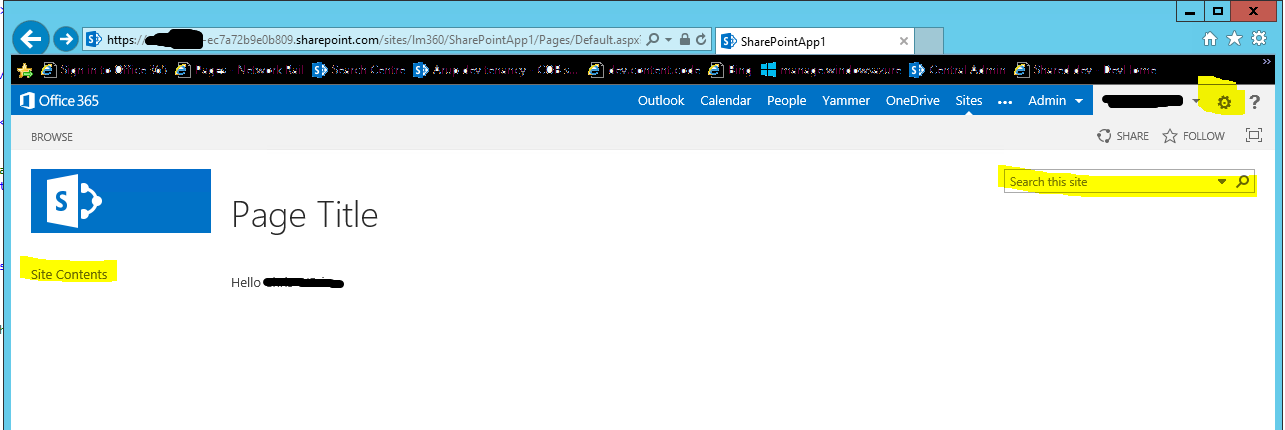Refresh the page in address bar
Image resolution: width=1285 pixels, height=430 pixels.
701,40
